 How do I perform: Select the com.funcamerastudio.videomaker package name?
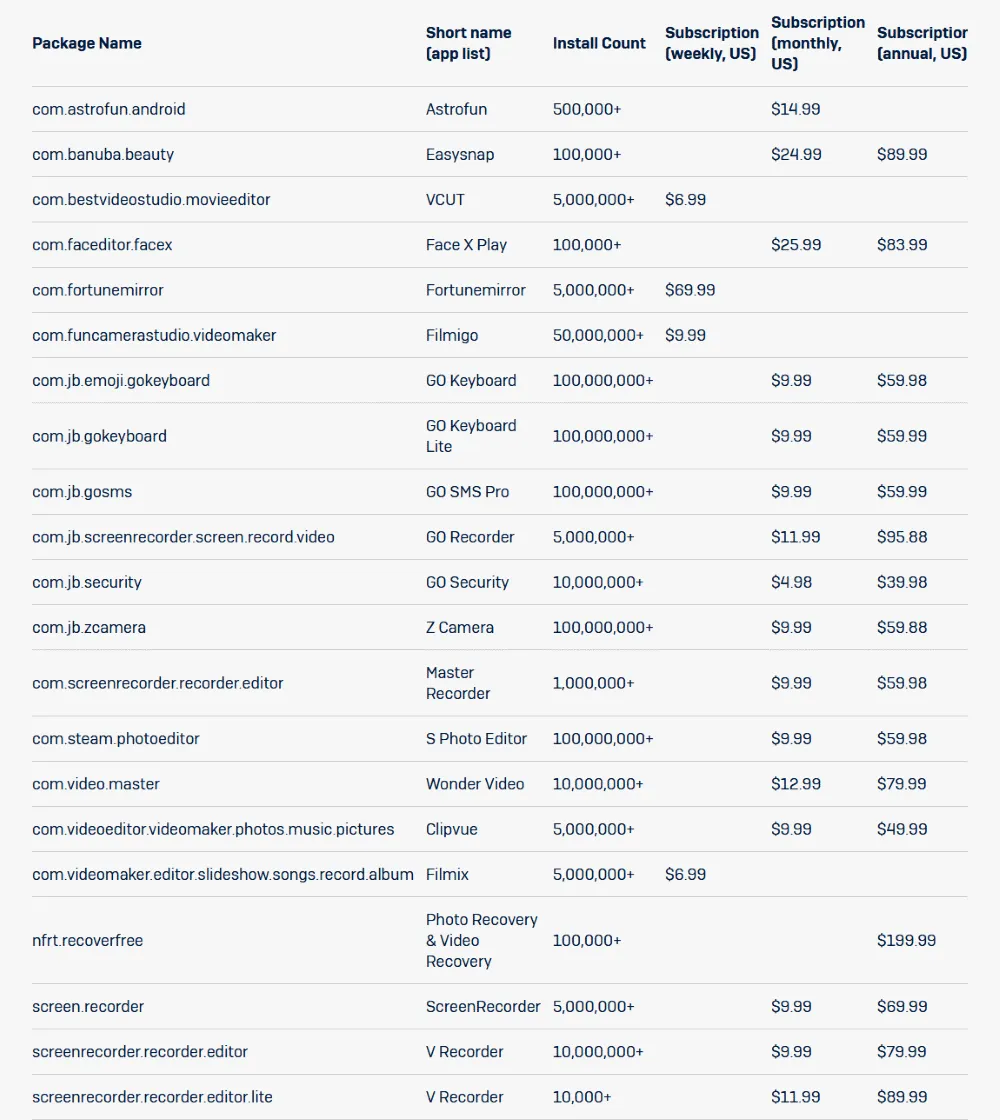pyautogui.click(x=154, y=335)
